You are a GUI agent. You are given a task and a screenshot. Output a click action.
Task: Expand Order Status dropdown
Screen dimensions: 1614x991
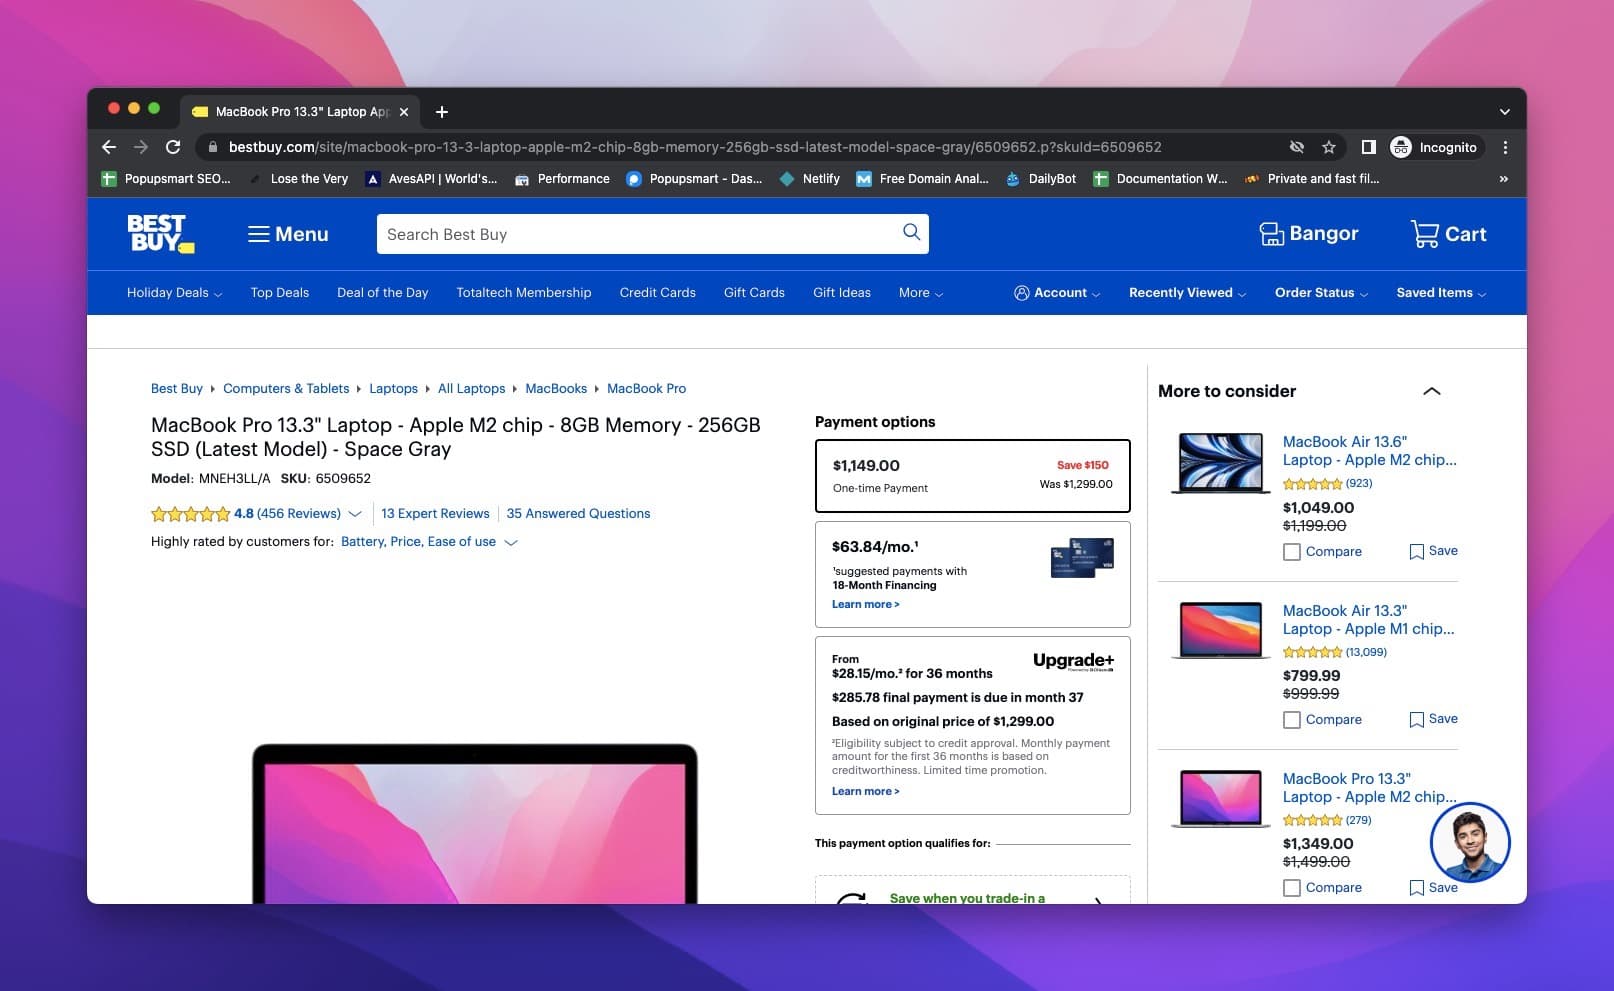coord(1321,293)
